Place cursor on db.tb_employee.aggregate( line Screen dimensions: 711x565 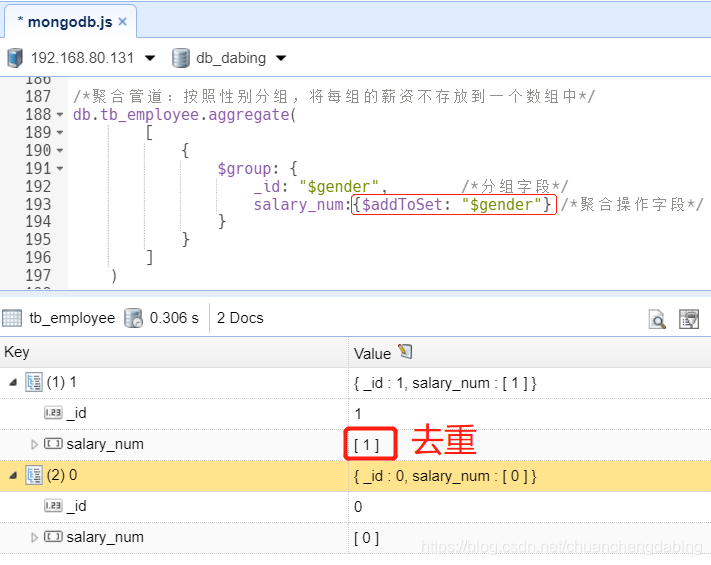(185, 115)
